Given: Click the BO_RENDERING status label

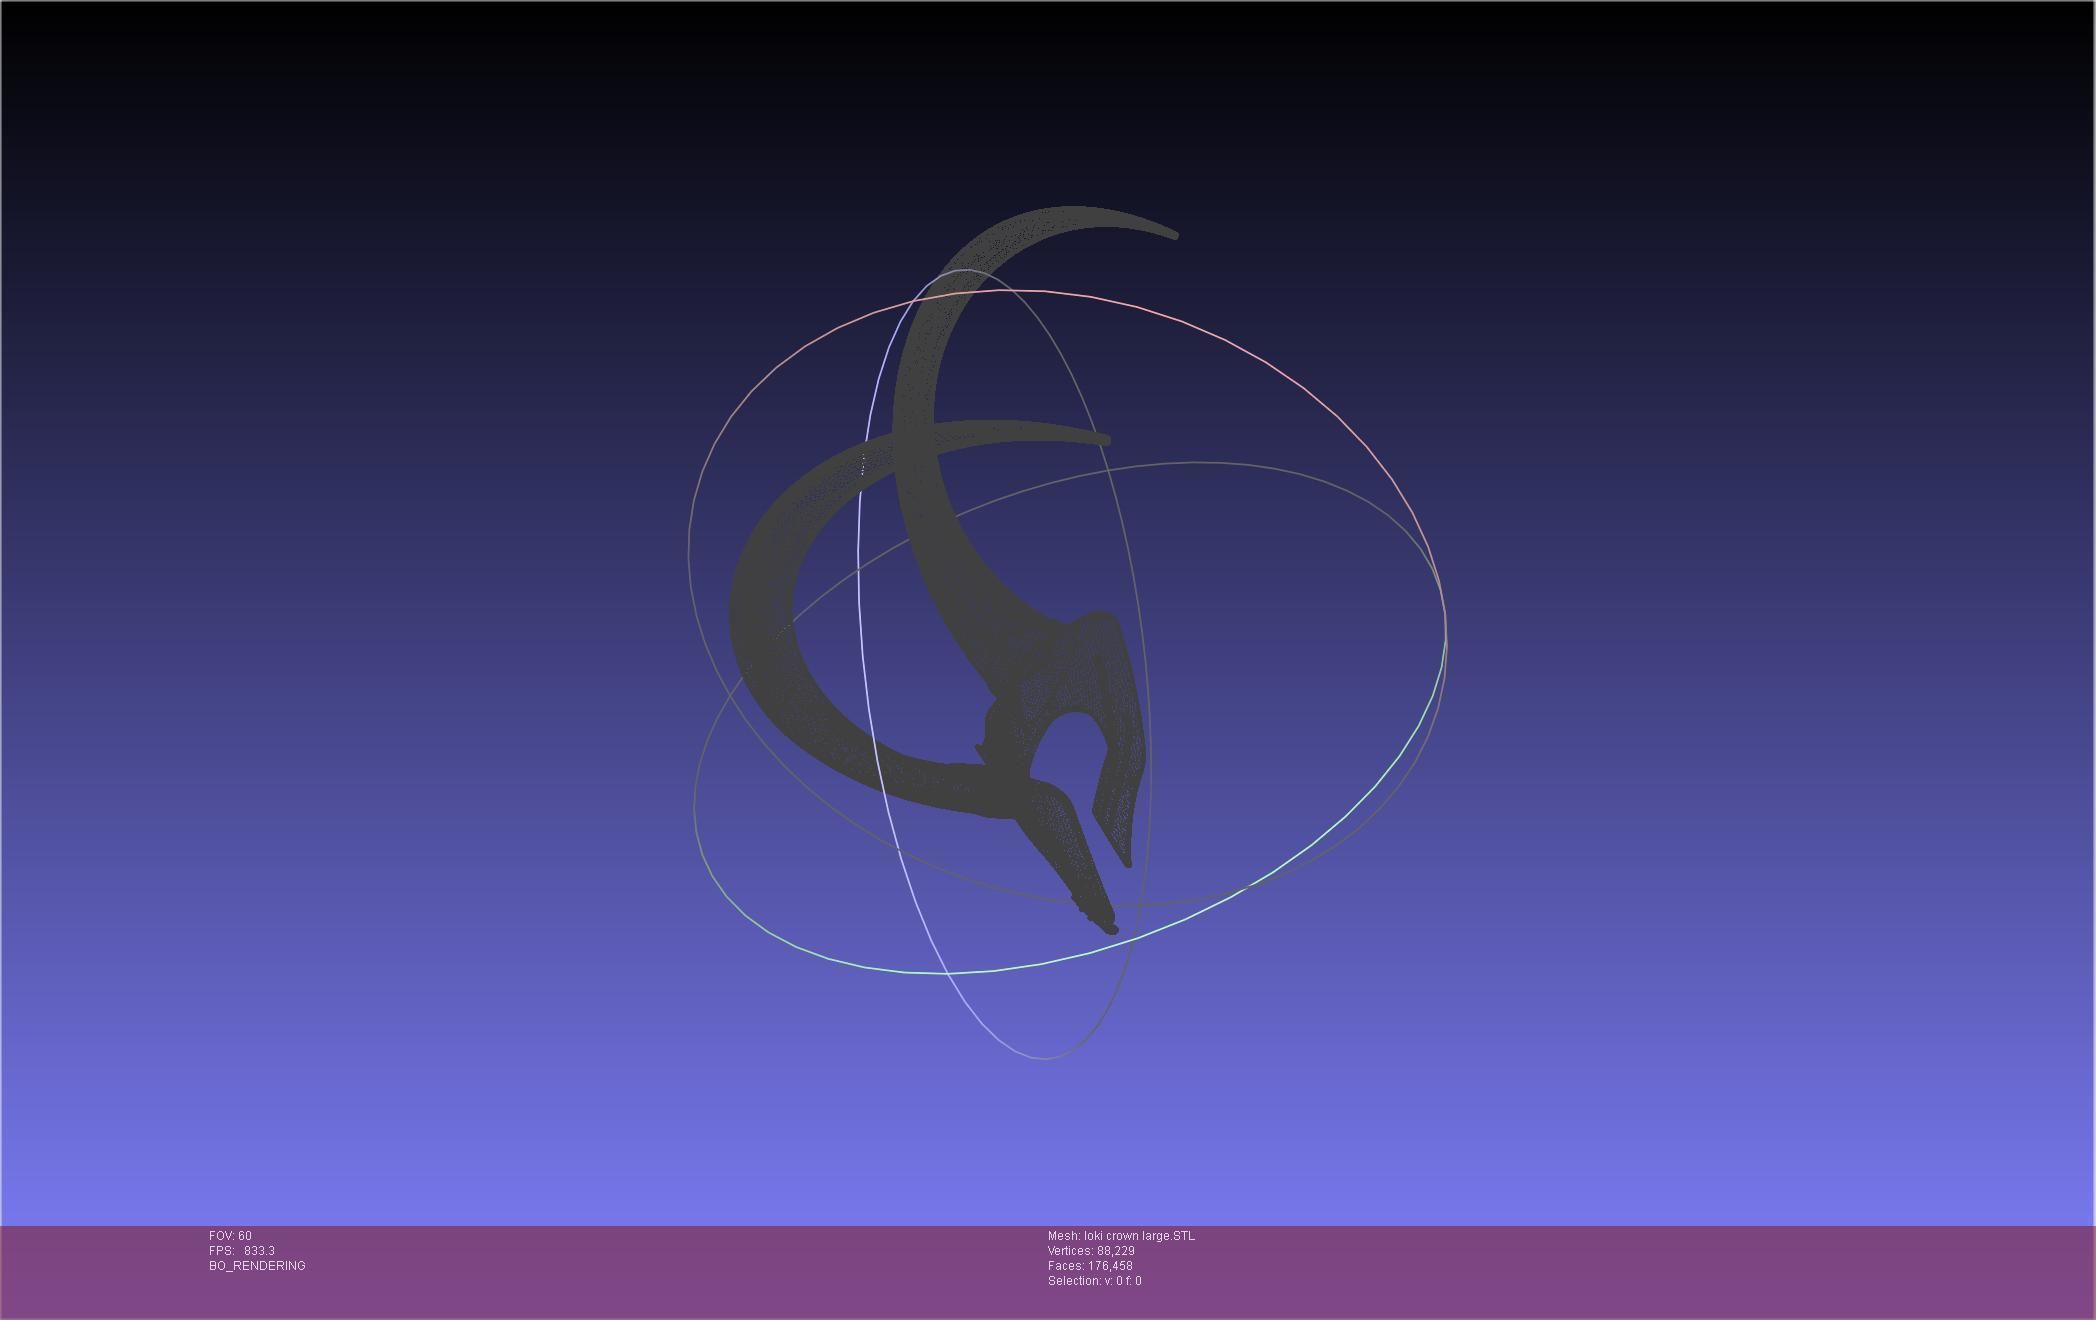Looking at the screenshot, I should pyautogui.click(x=257, y=1266).
